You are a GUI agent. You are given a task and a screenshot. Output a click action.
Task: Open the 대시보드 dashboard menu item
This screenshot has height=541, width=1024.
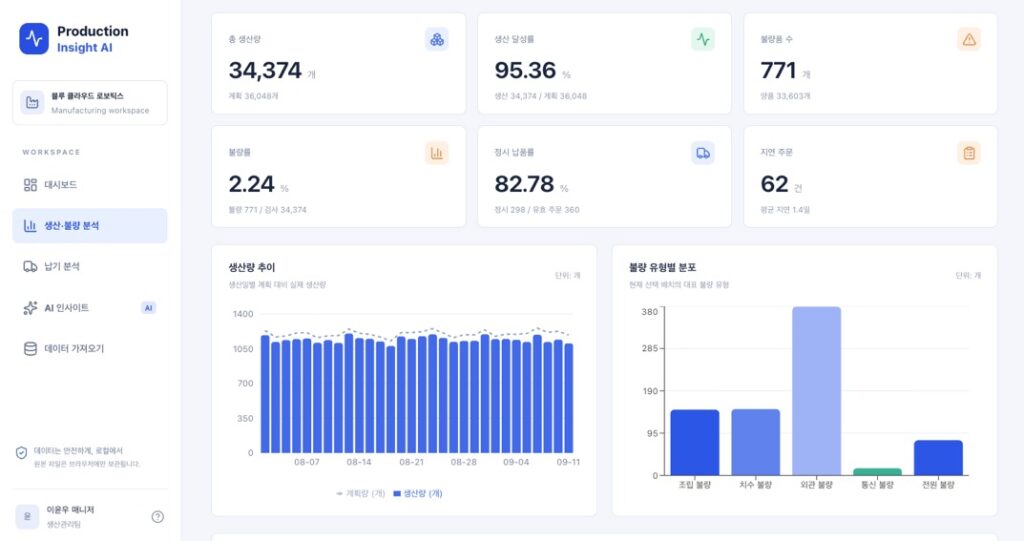(89, 185)
